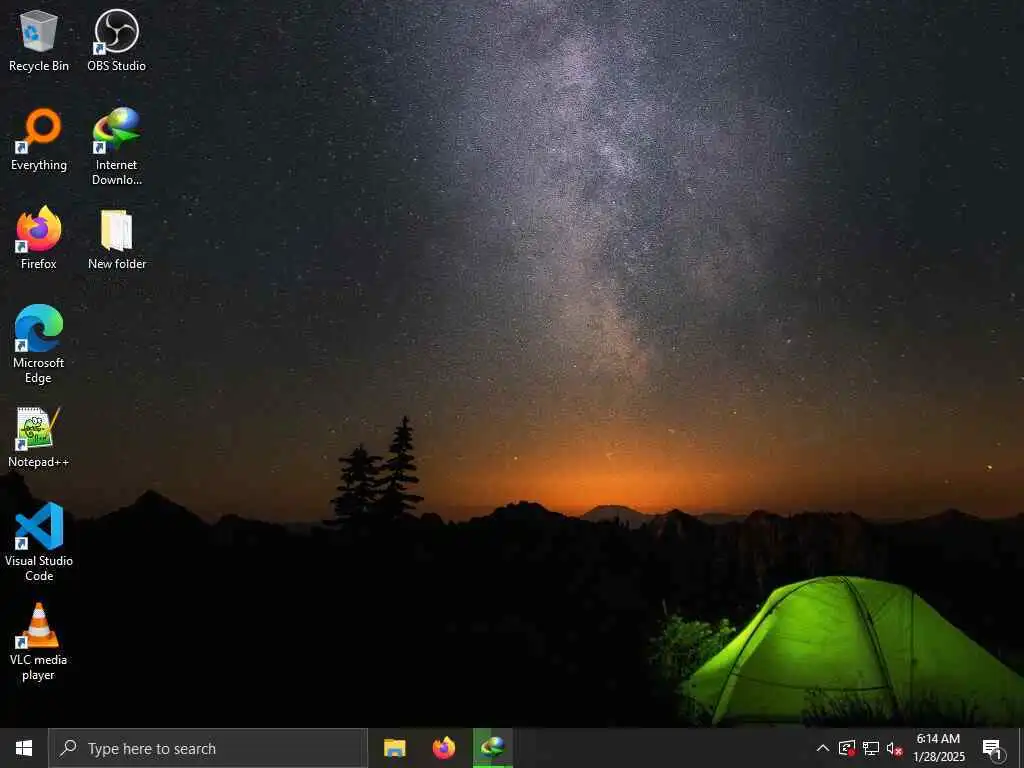Select the Recycle Bin desktop icon
Screen dimensions: 1024x768
[39, 40]
